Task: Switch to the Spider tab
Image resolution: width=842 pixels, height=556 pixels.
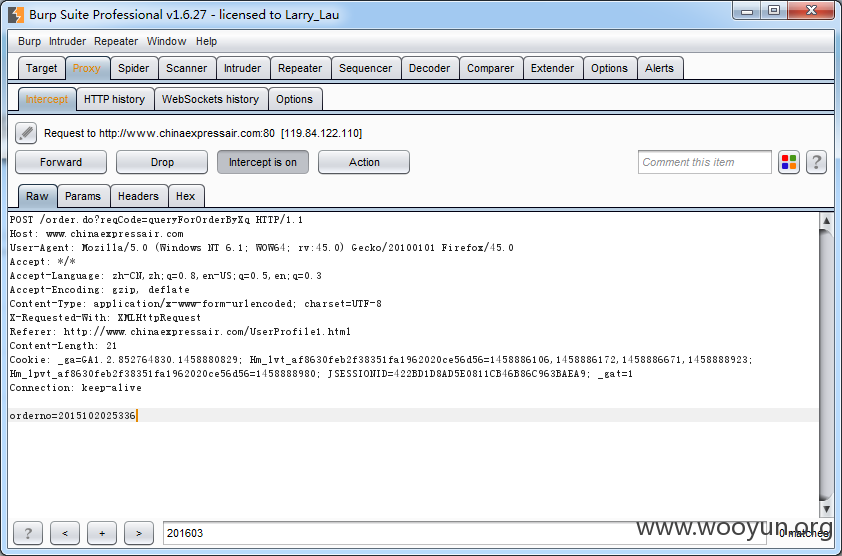Action: 134,68
